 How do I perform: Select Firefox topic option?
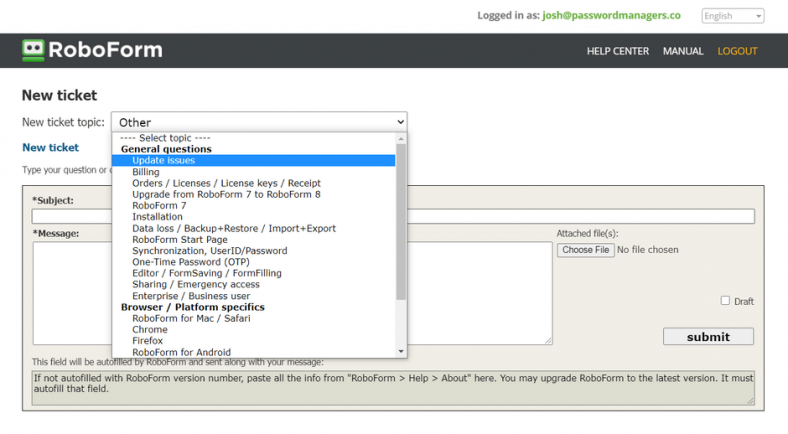[x=148, y=341]
